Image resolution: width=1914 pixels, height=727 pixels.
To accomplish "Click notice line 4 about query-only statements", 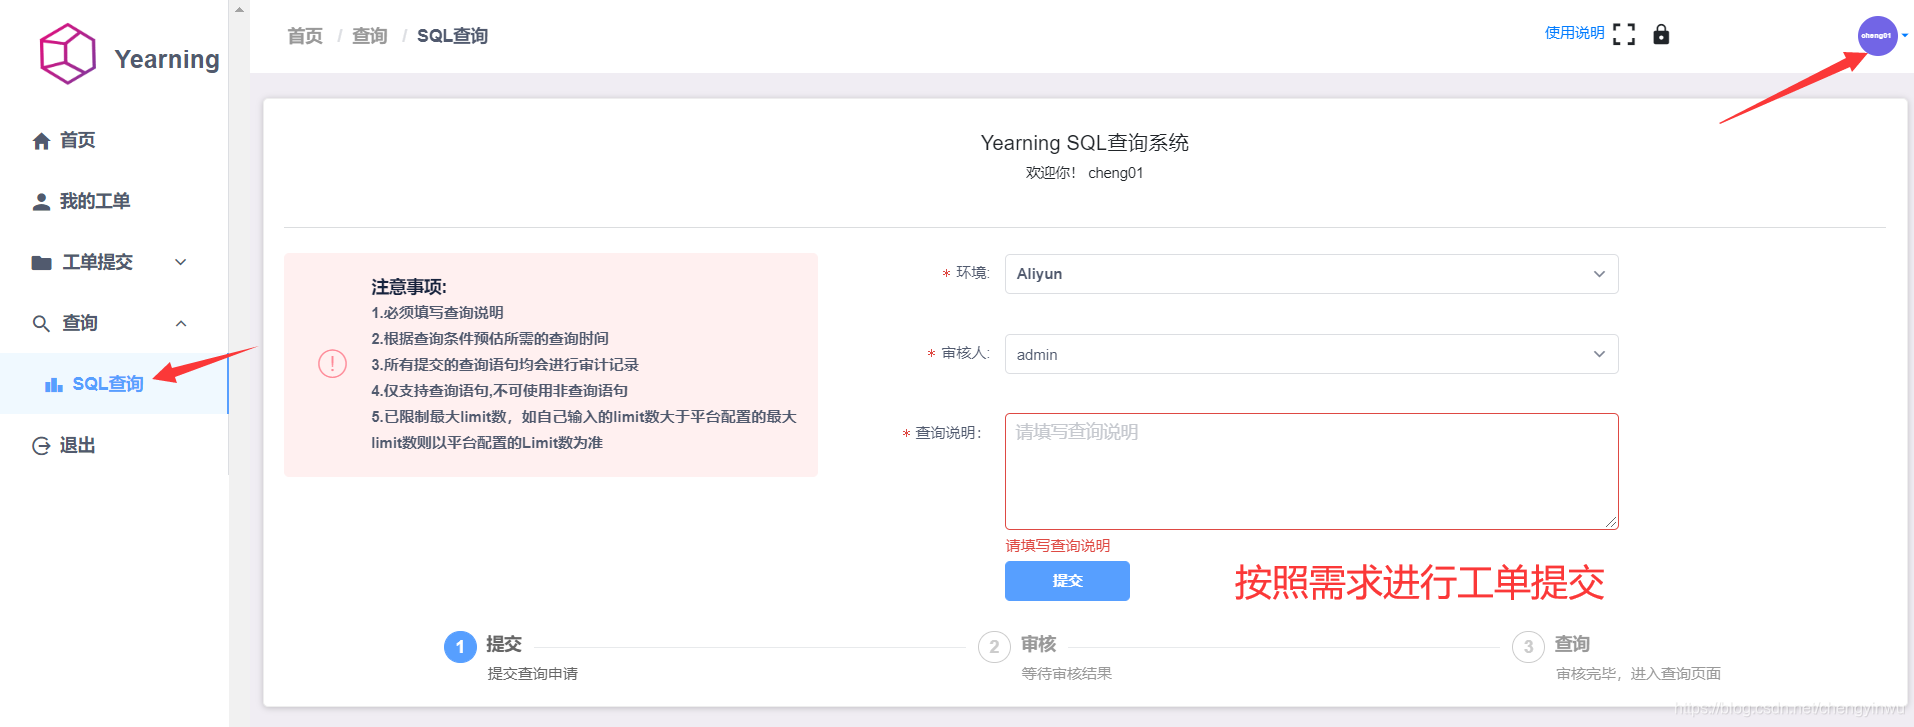I will (499, 391).
